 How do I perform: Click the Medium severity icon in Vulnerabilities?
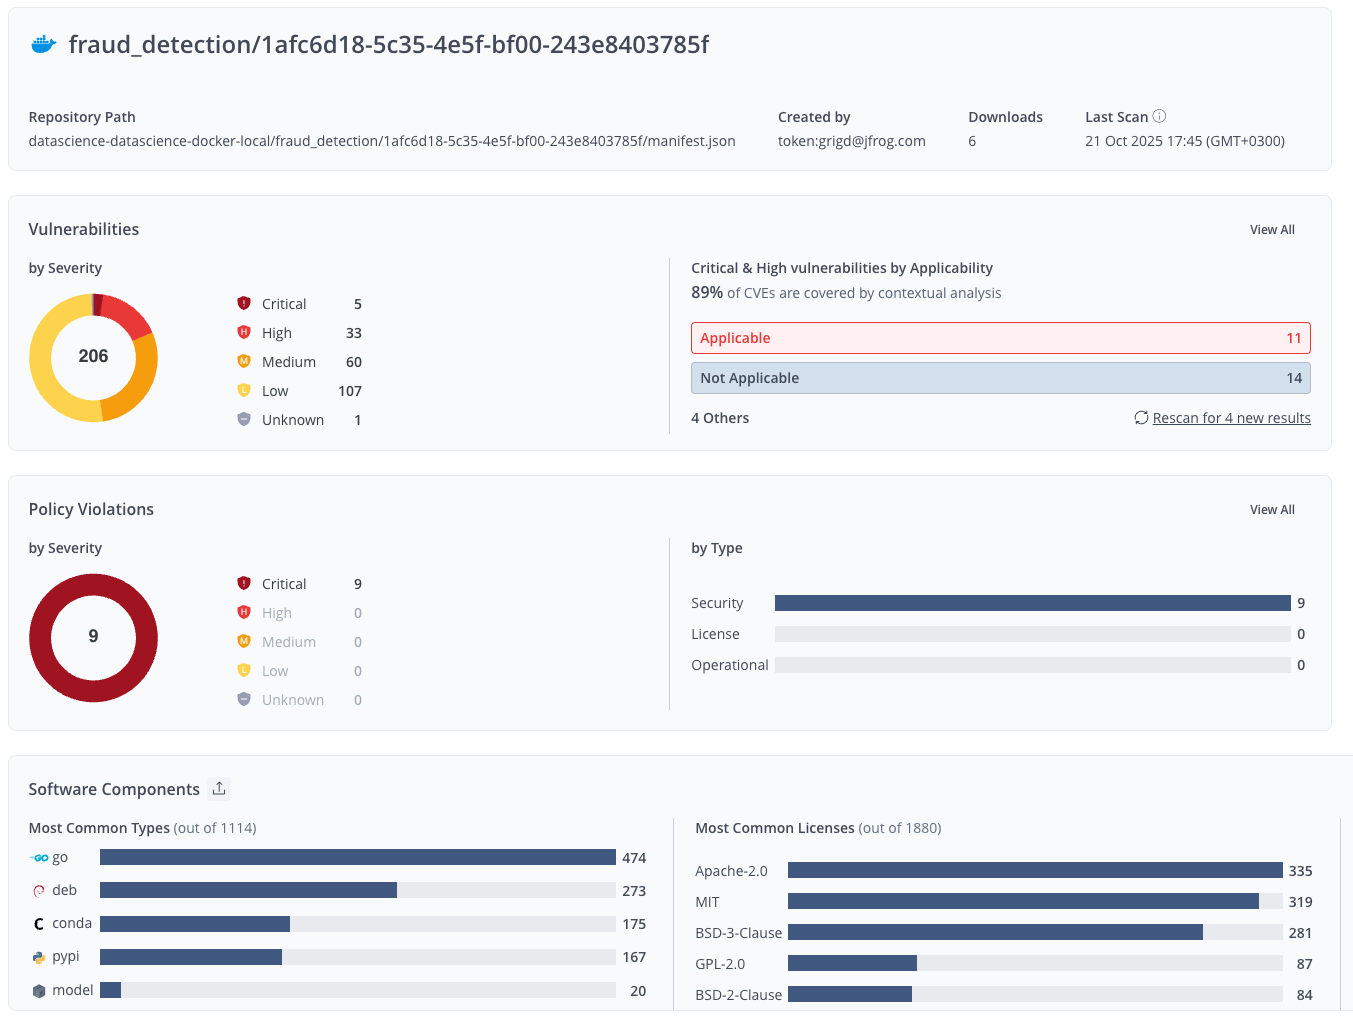[x=244, y=361]
